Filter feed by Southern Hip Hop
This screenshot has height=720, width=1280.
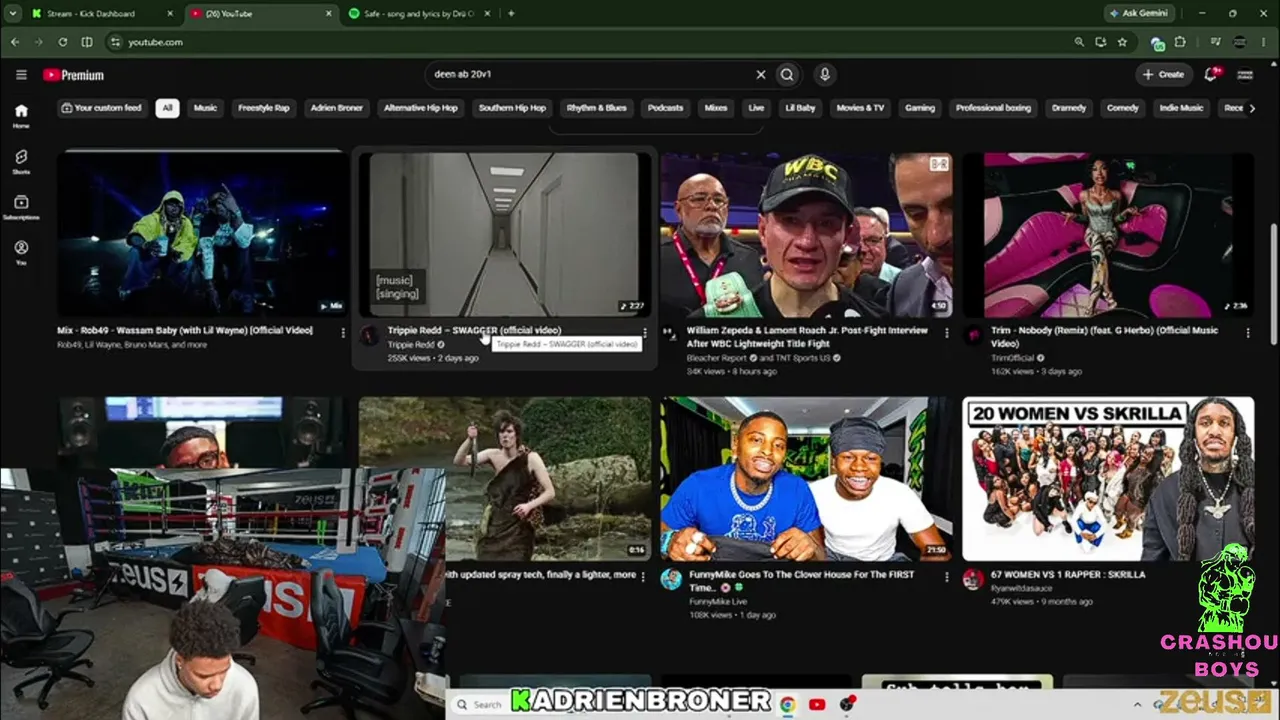(512, 108)
